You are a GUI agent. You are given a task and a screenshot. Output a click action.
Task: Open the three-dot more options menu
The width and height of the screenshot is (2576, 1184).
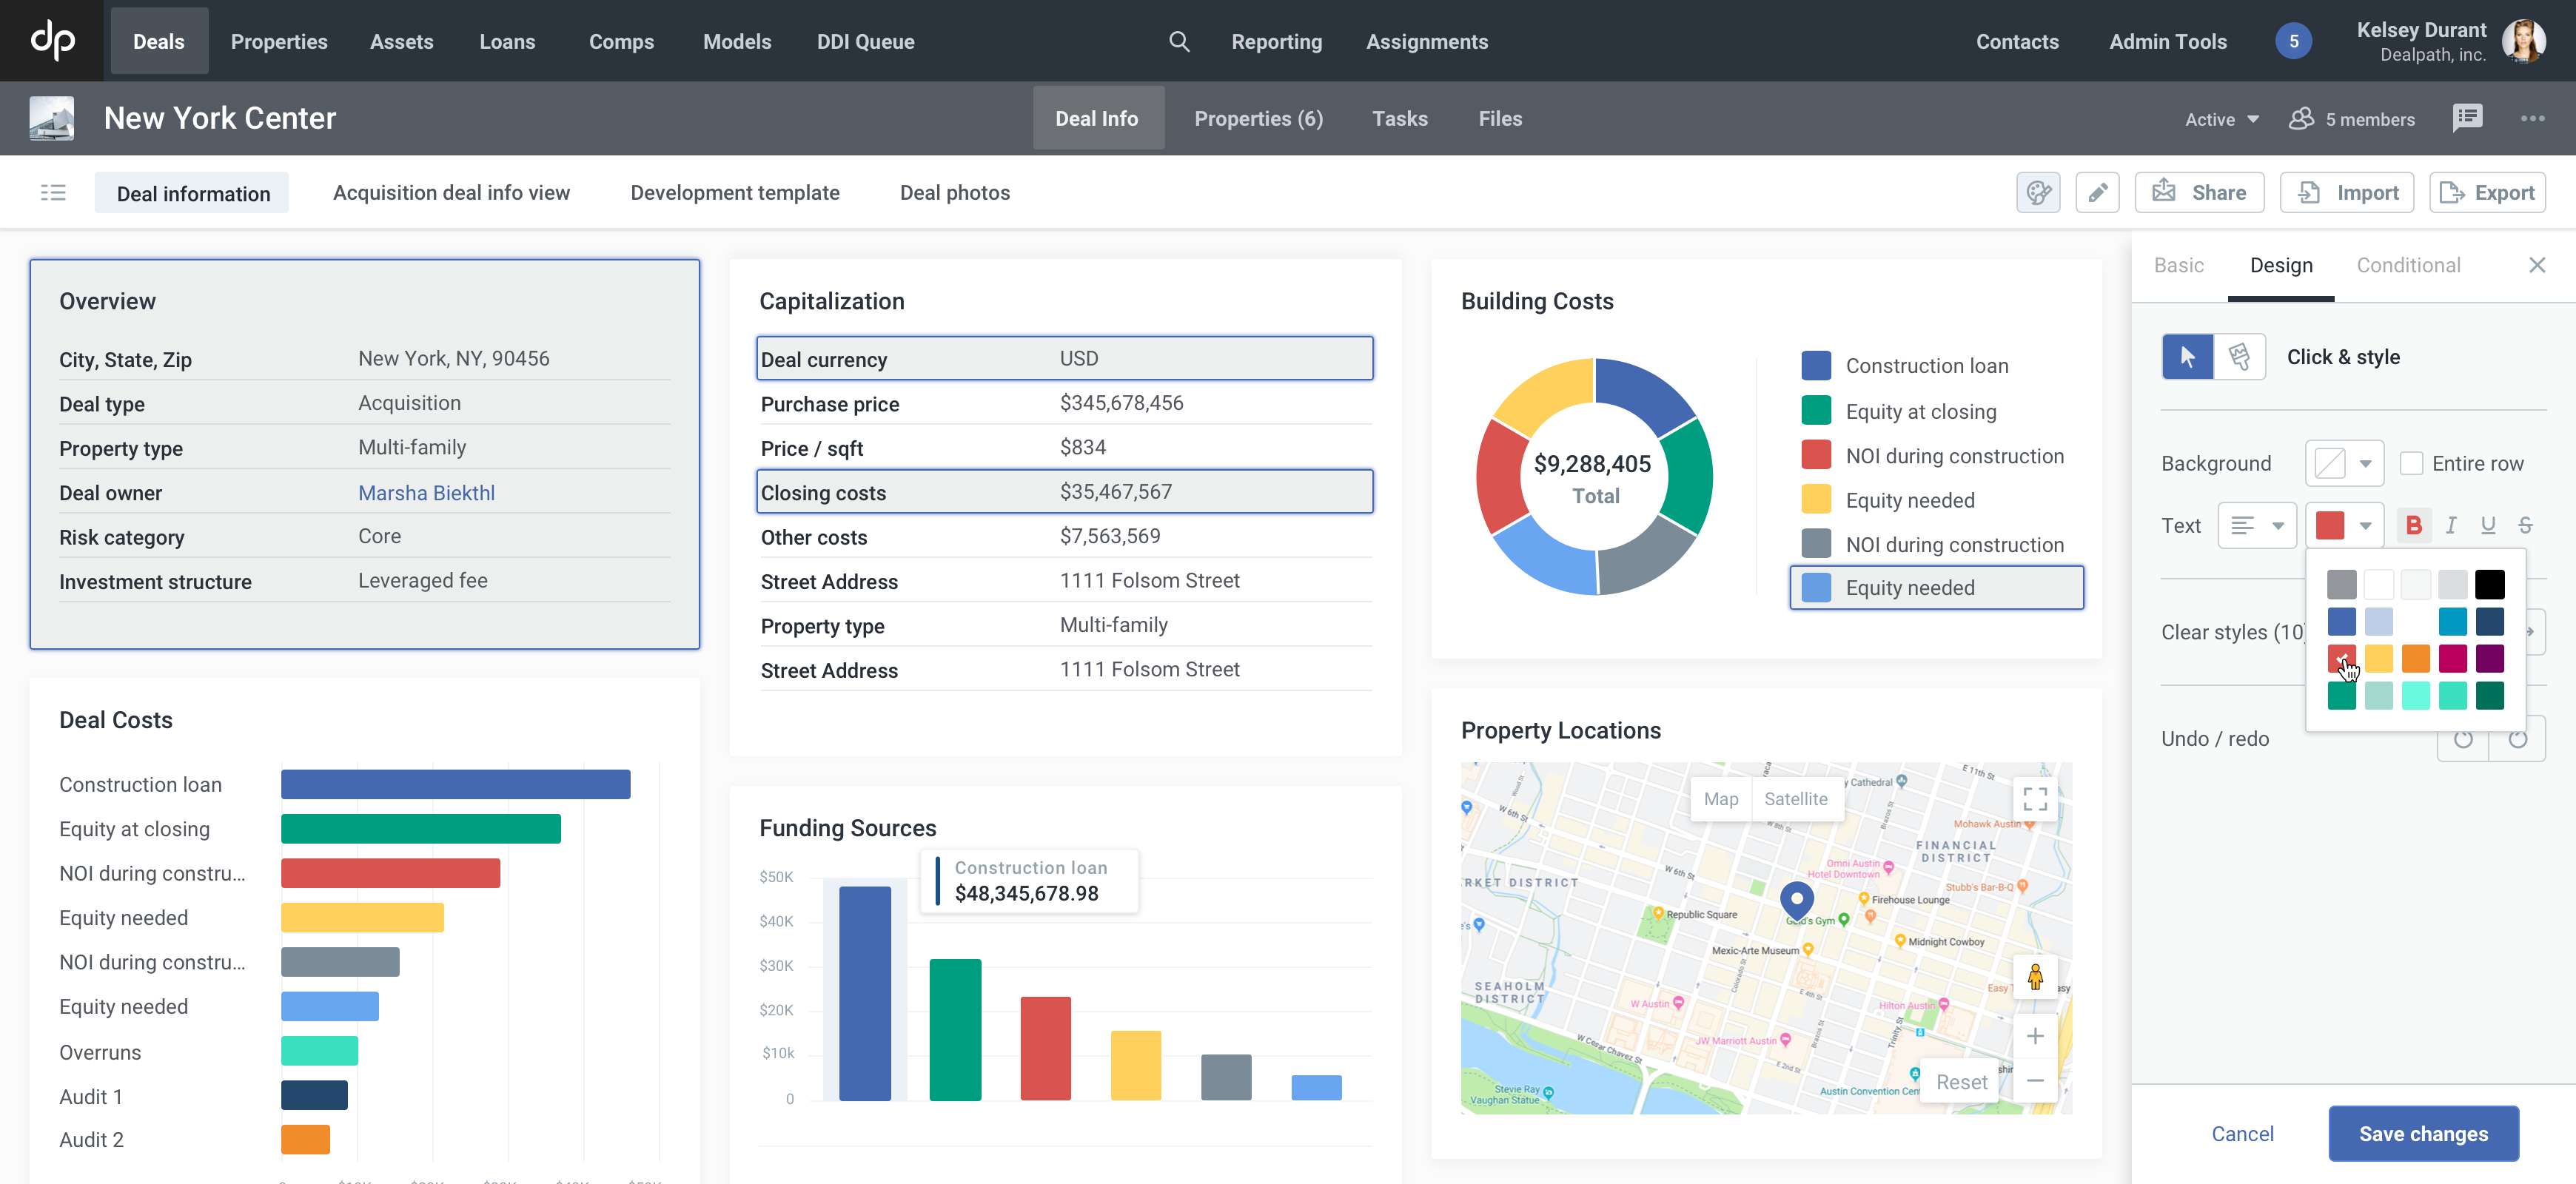tap(2532, 118)
